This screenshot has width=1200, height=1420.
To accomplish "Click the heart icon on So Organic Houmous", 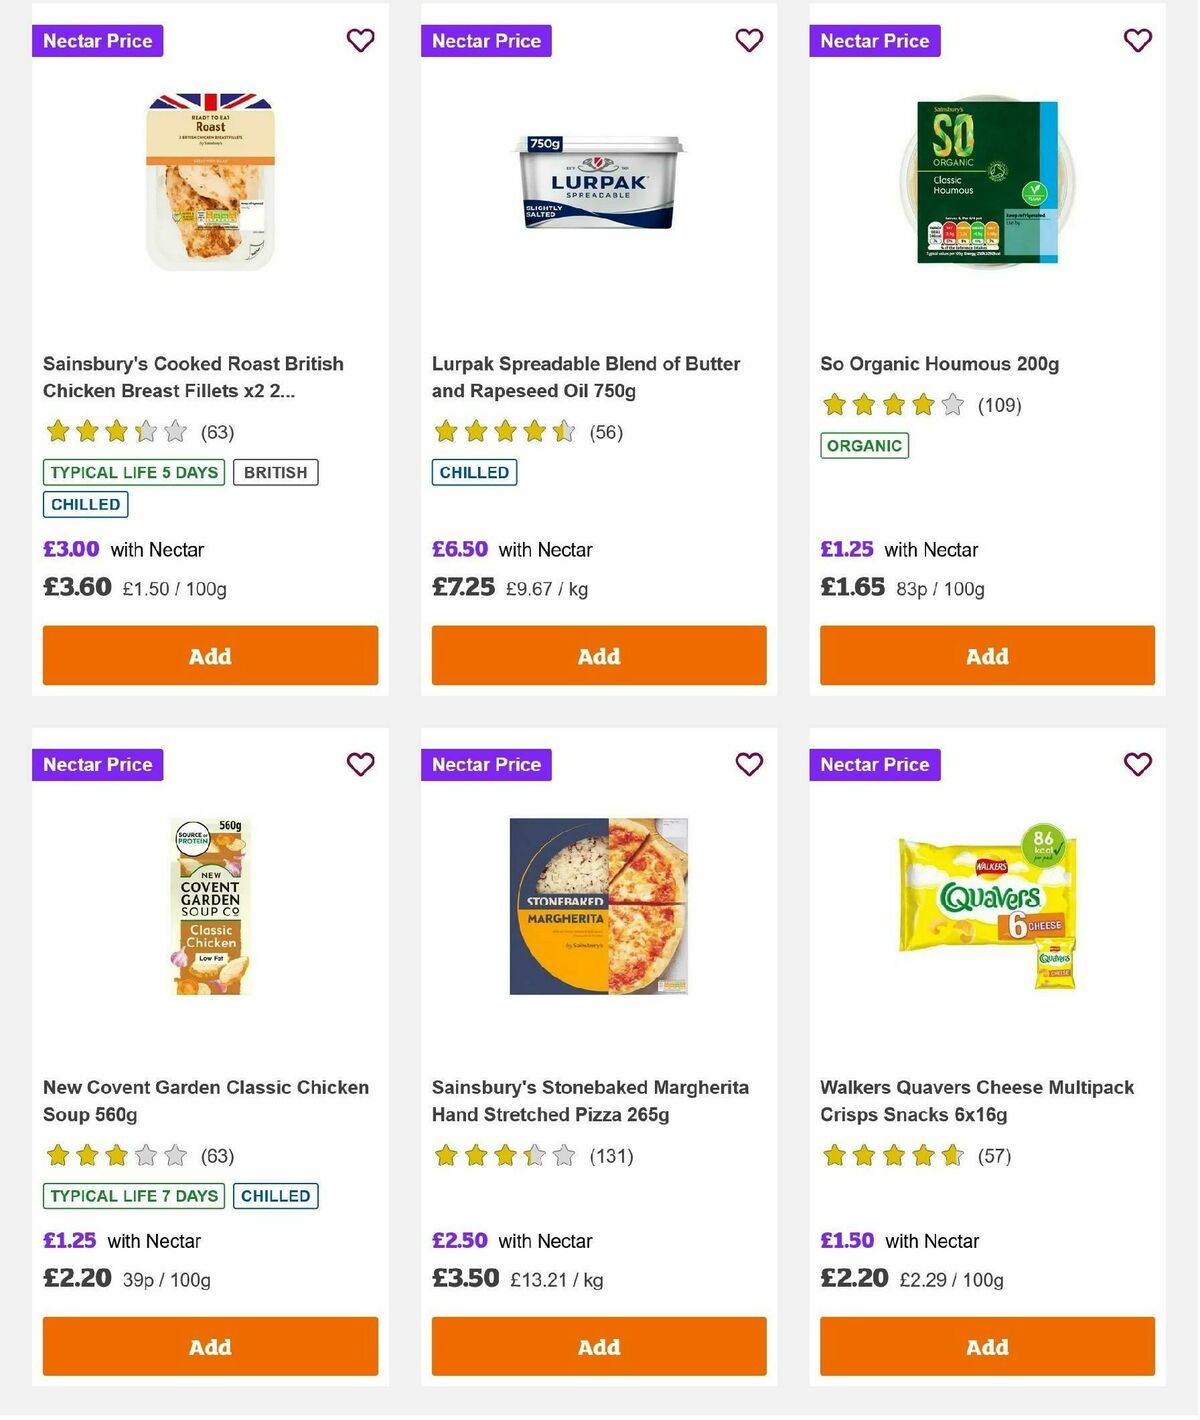I will [x=1137, y=41].
